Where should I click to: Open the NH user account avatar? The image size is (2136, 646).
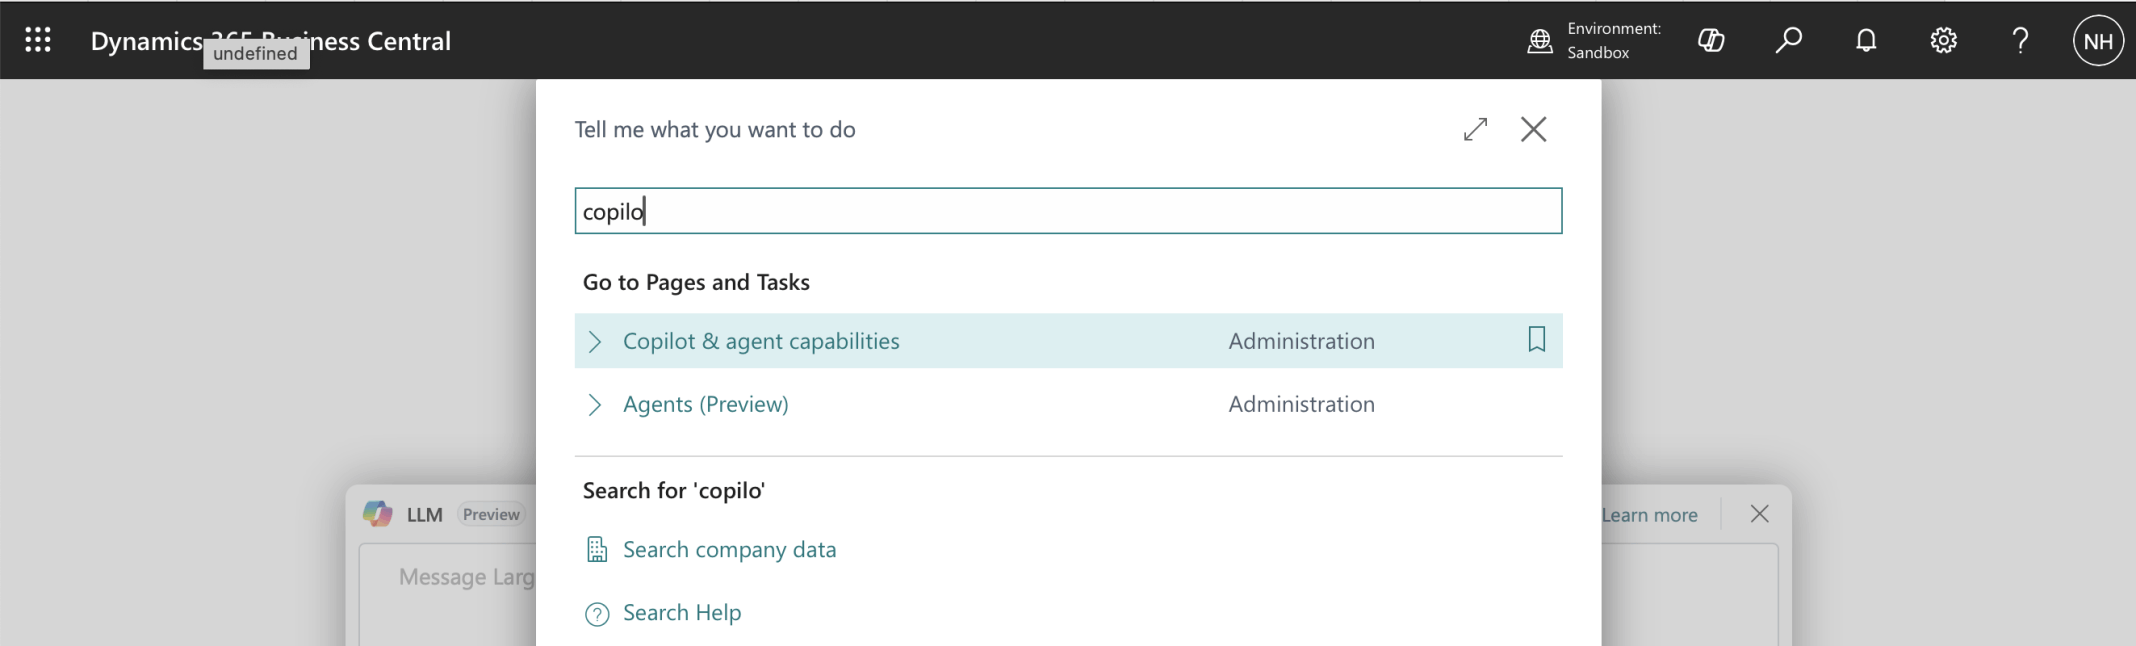(x=2098, y=41)
